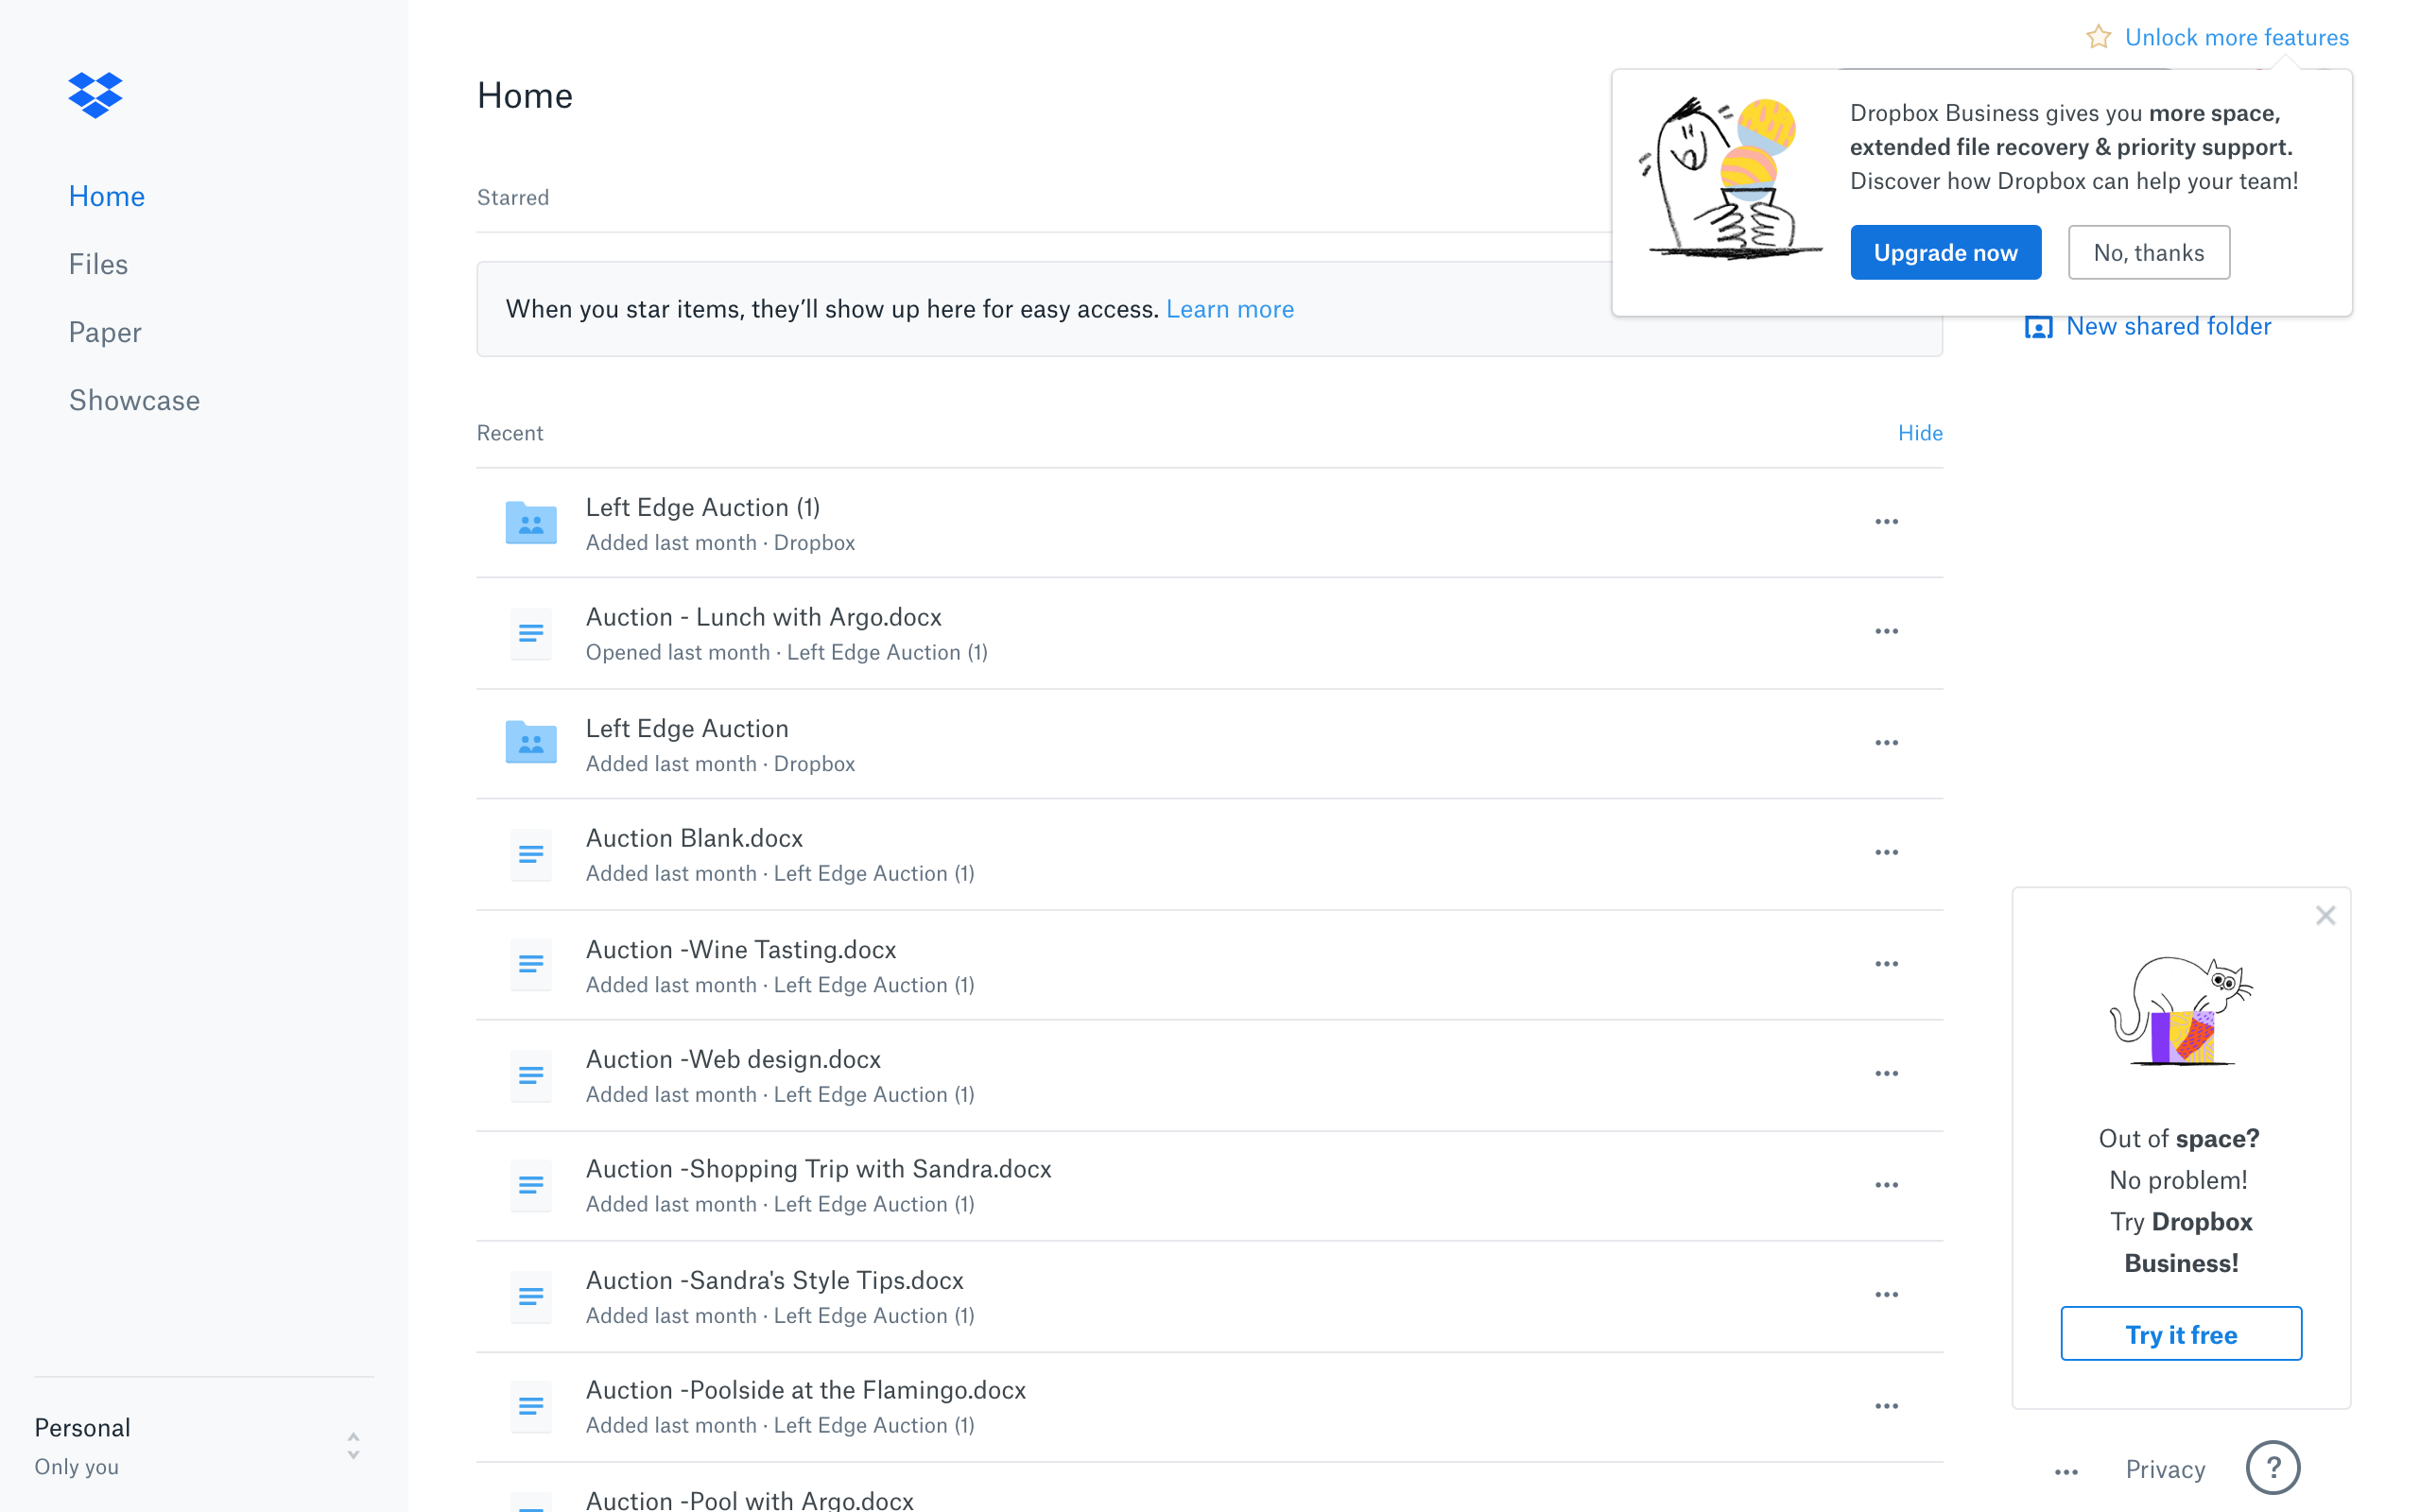Click the document icon for Auction -Sandra's Style Tips.docx
Viewport: 2420px width, 1512px height.
tap(531, 1296)
